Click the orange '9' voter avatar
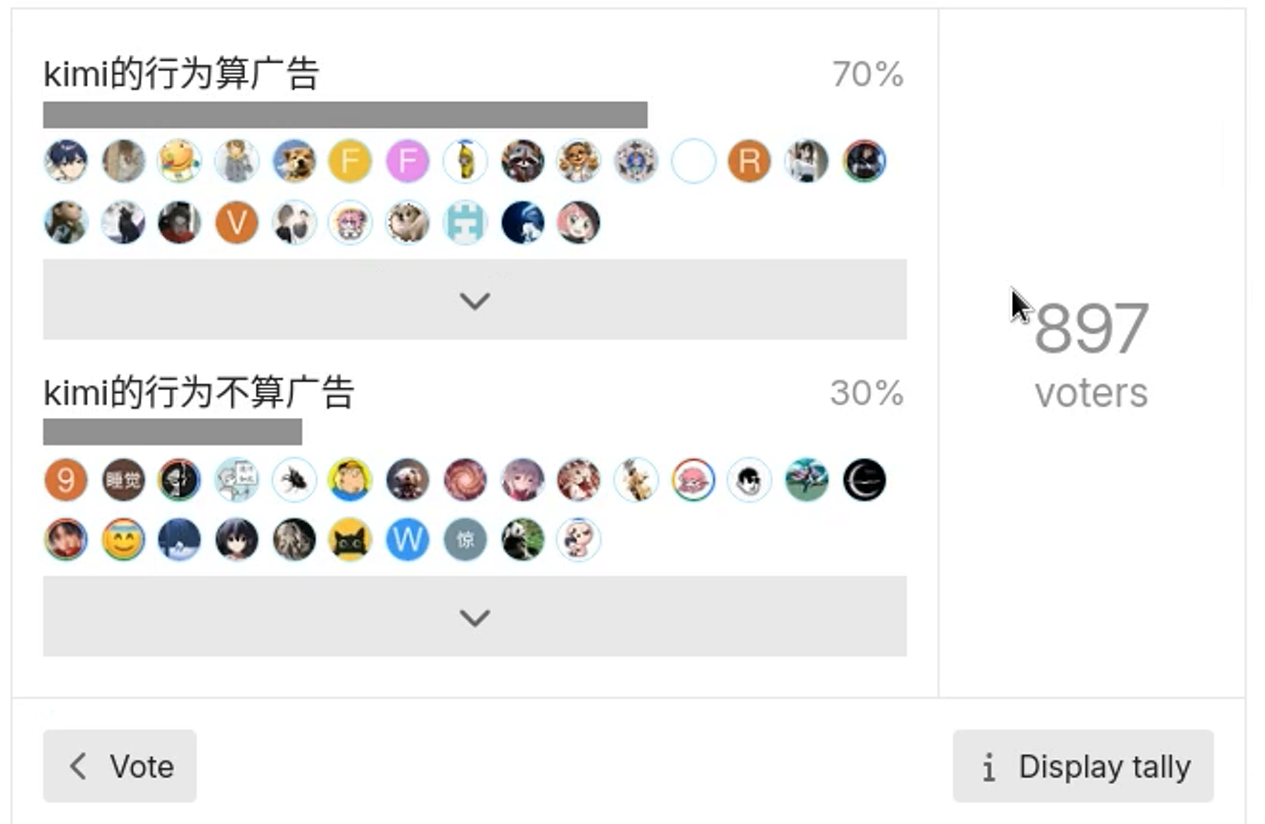This screenshot has width=1265, height=824. point(66,480)
